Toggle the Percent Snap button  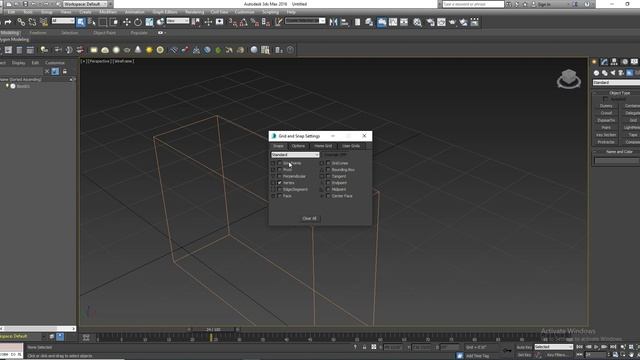pyautogui.click(x=255, y=22)
